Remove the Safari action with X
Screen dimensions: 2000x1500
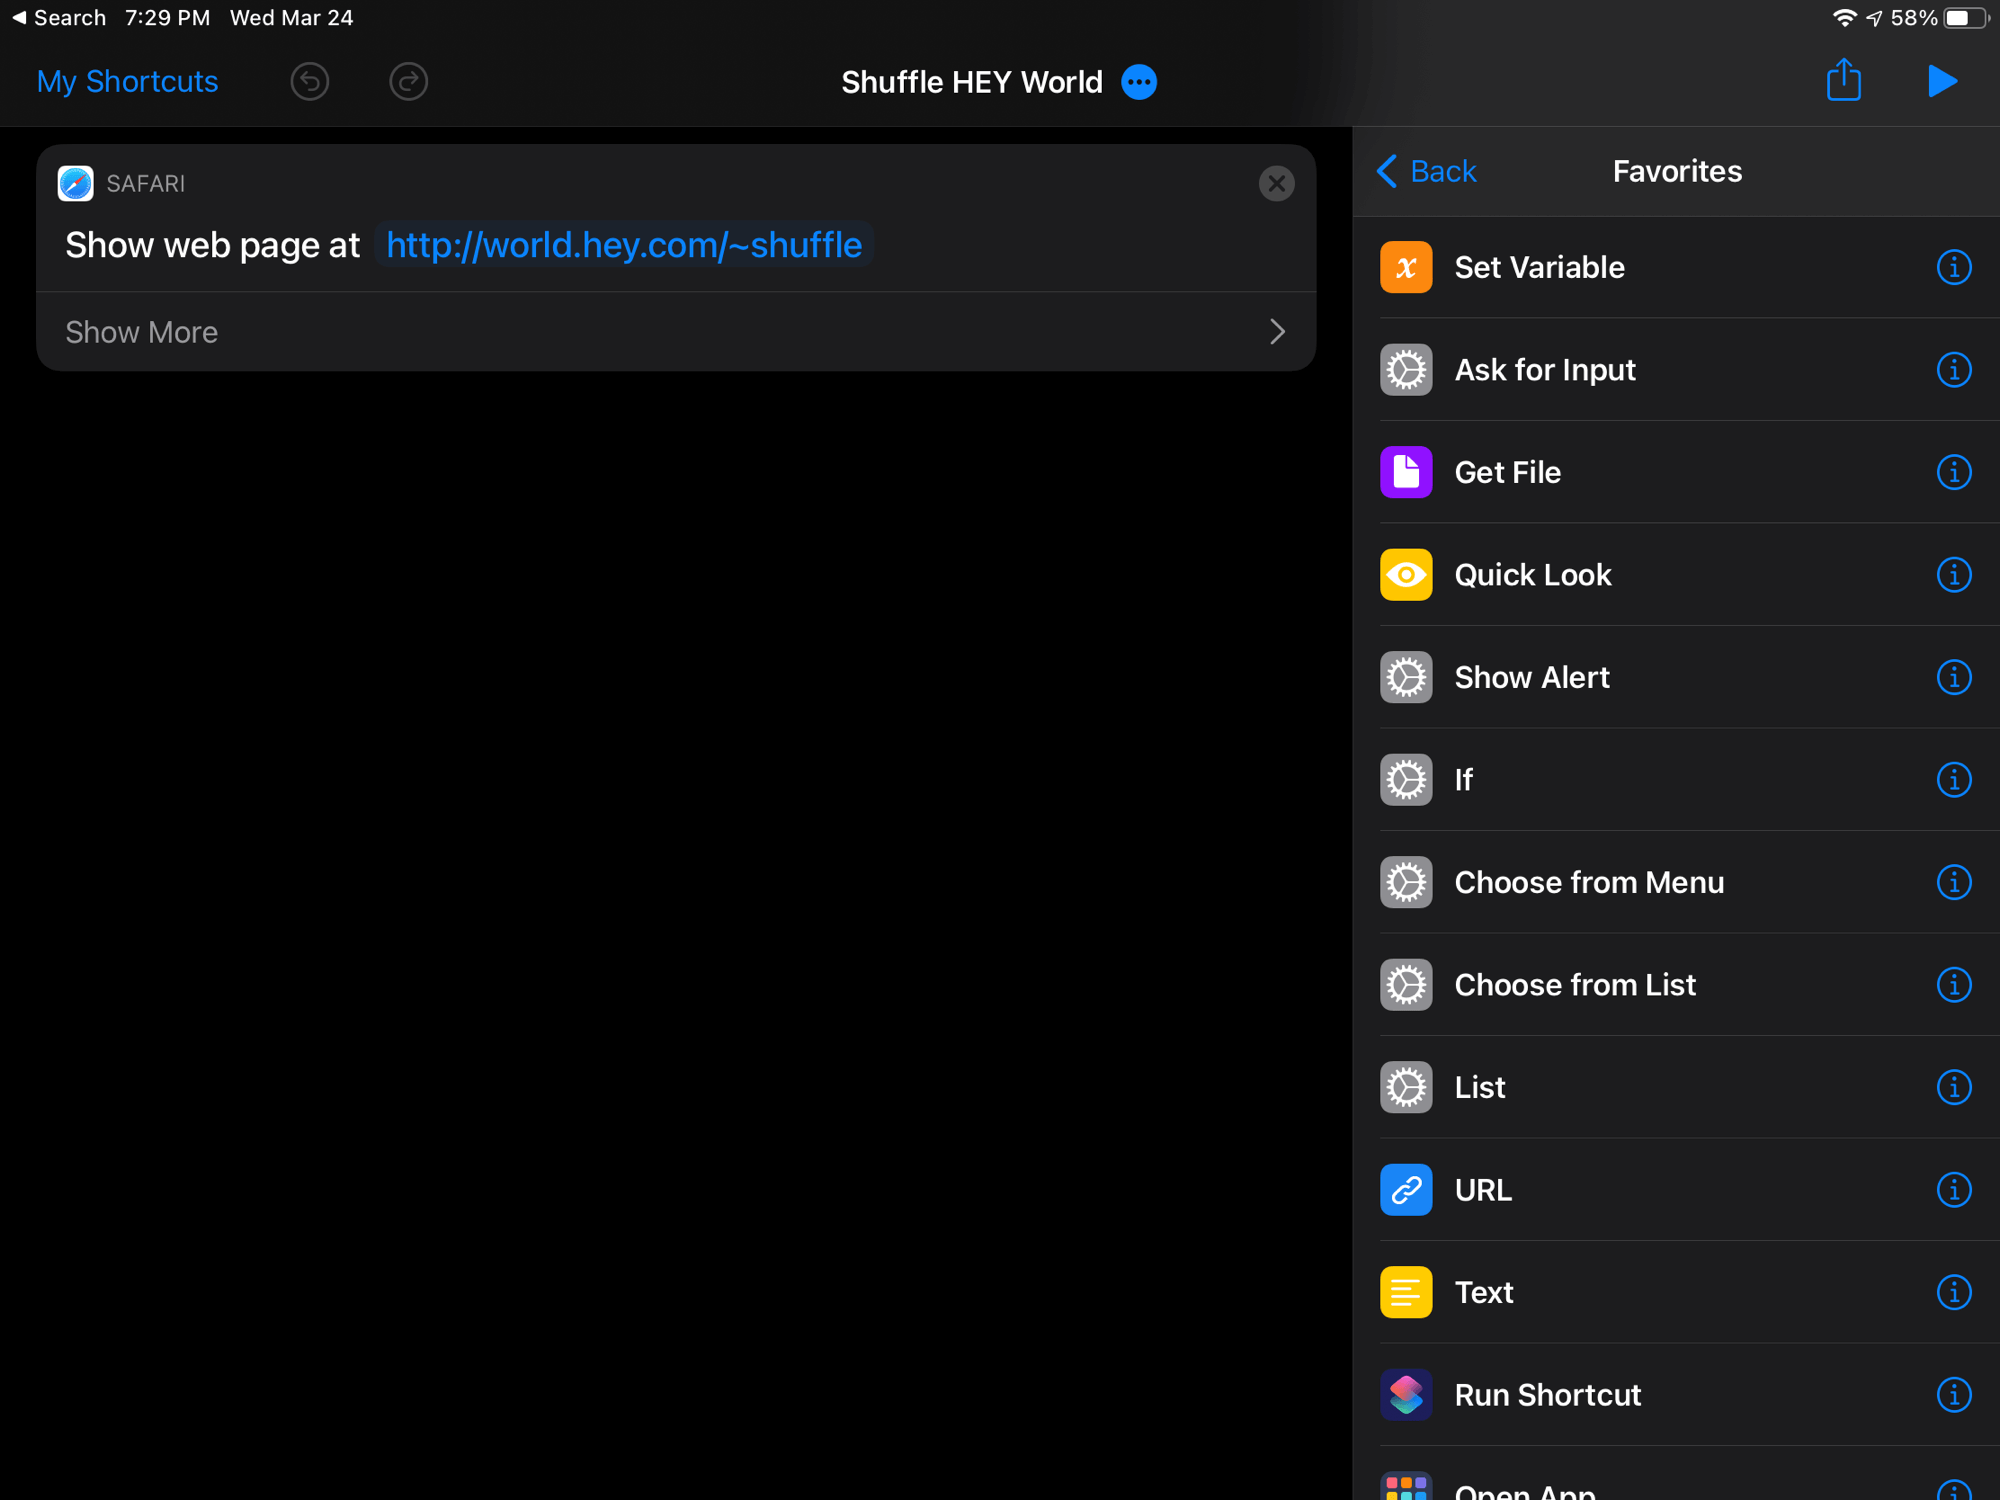(x=1276, y=183)
